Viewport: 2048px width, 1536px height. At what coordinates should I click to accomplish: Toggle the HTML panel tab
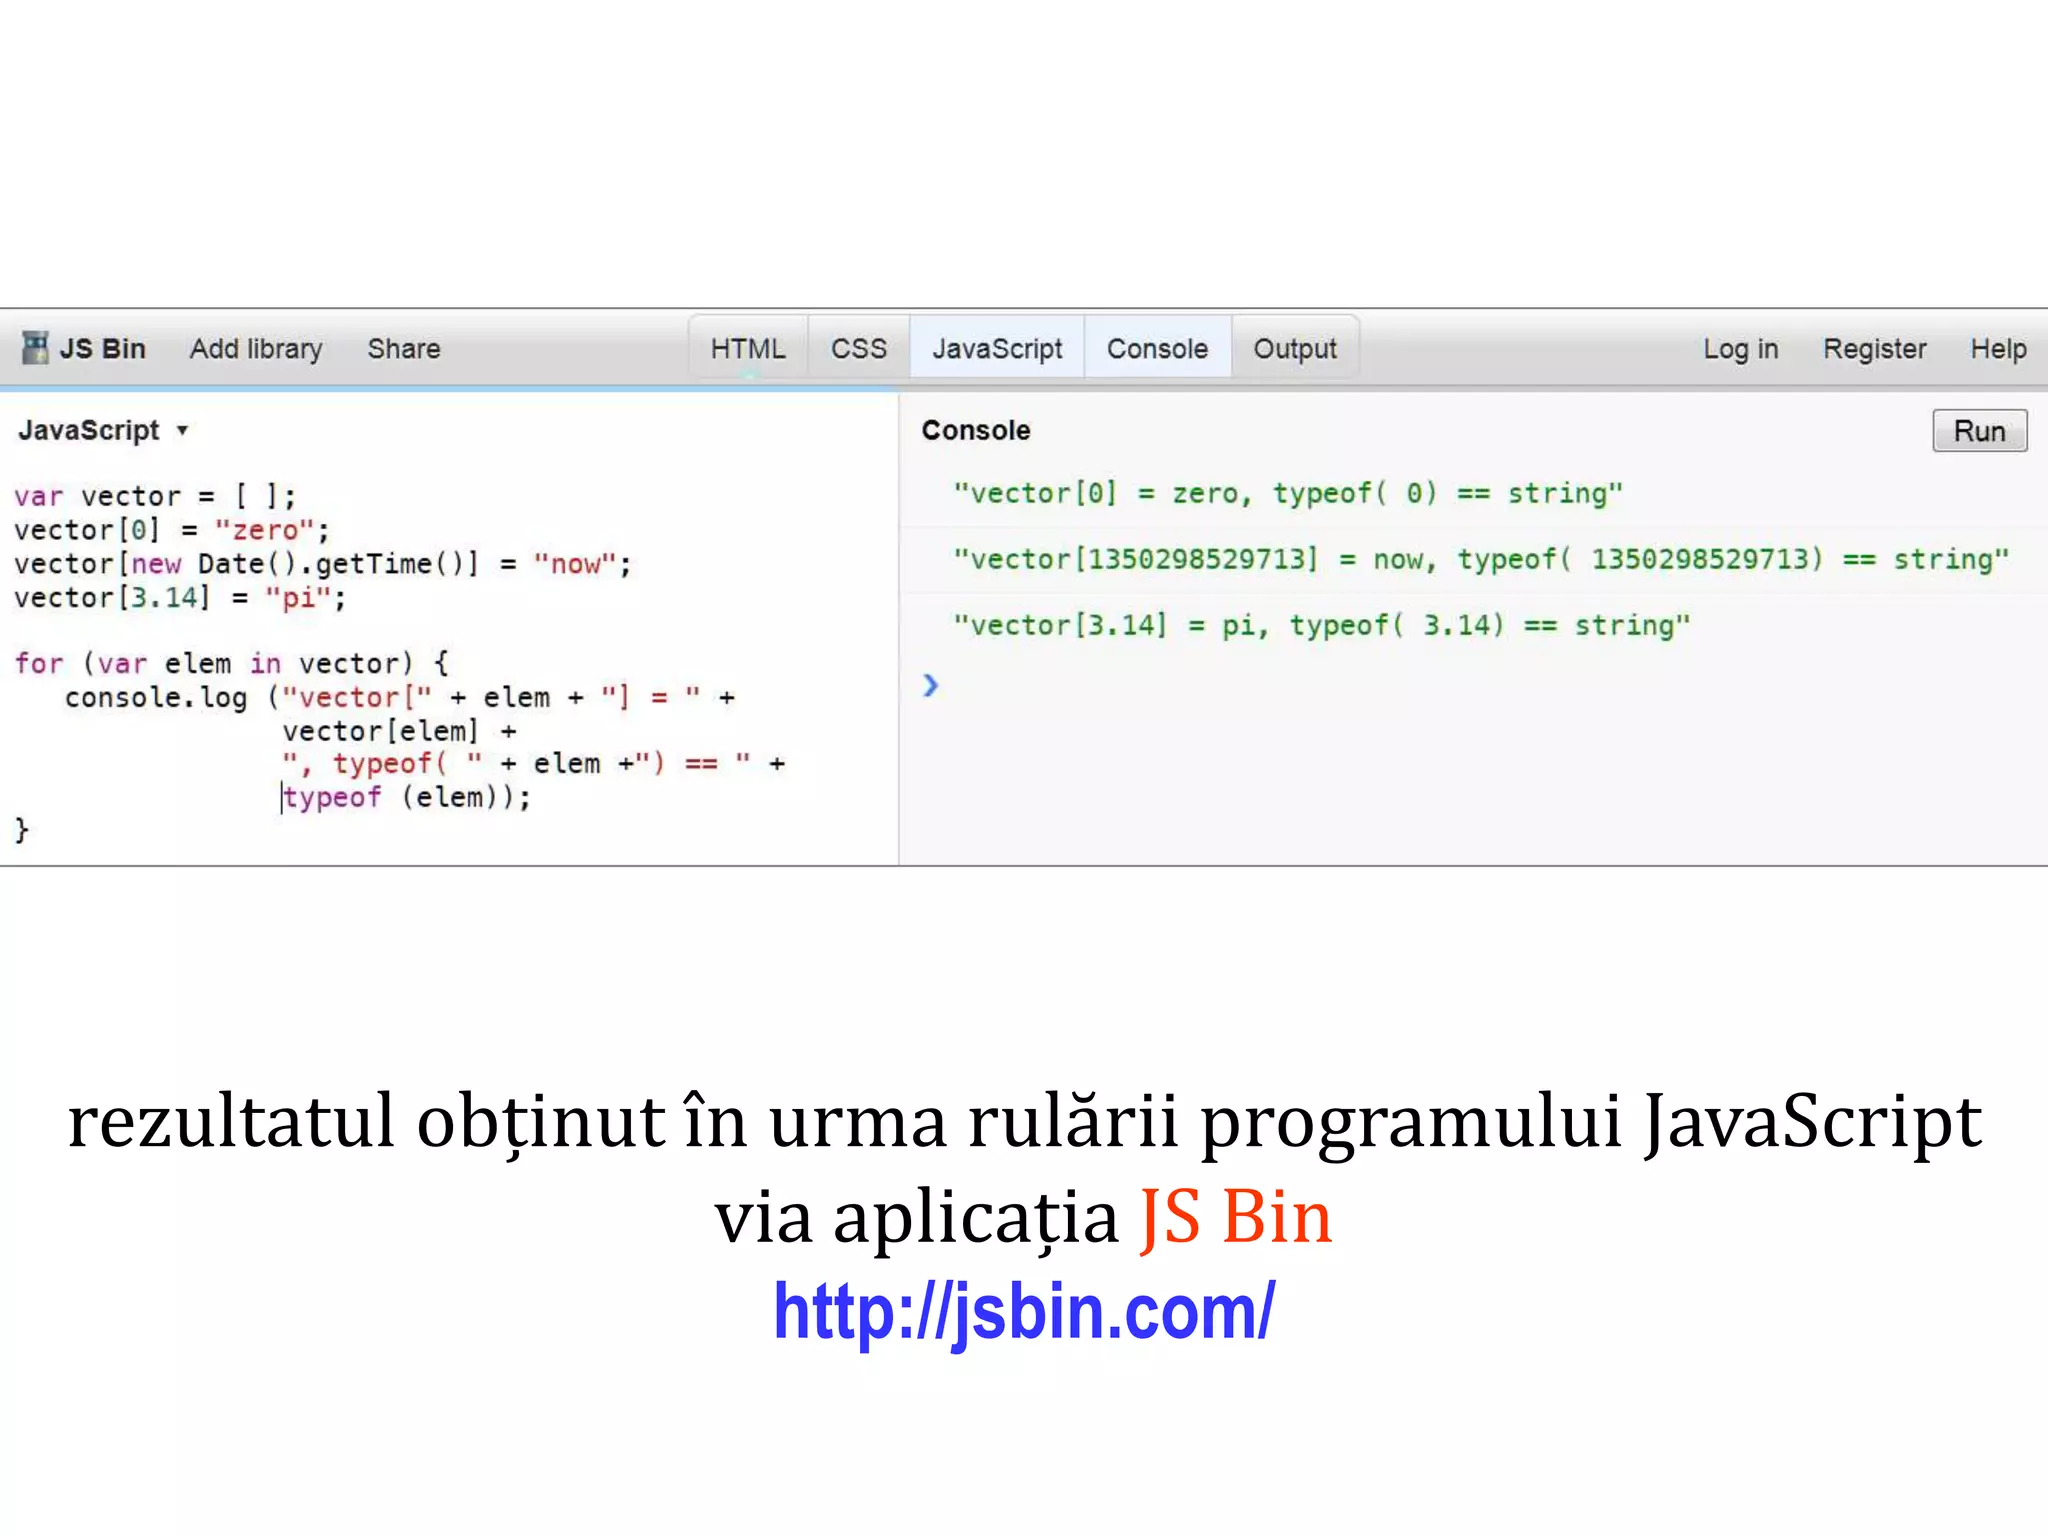click(x=748, y=348)
